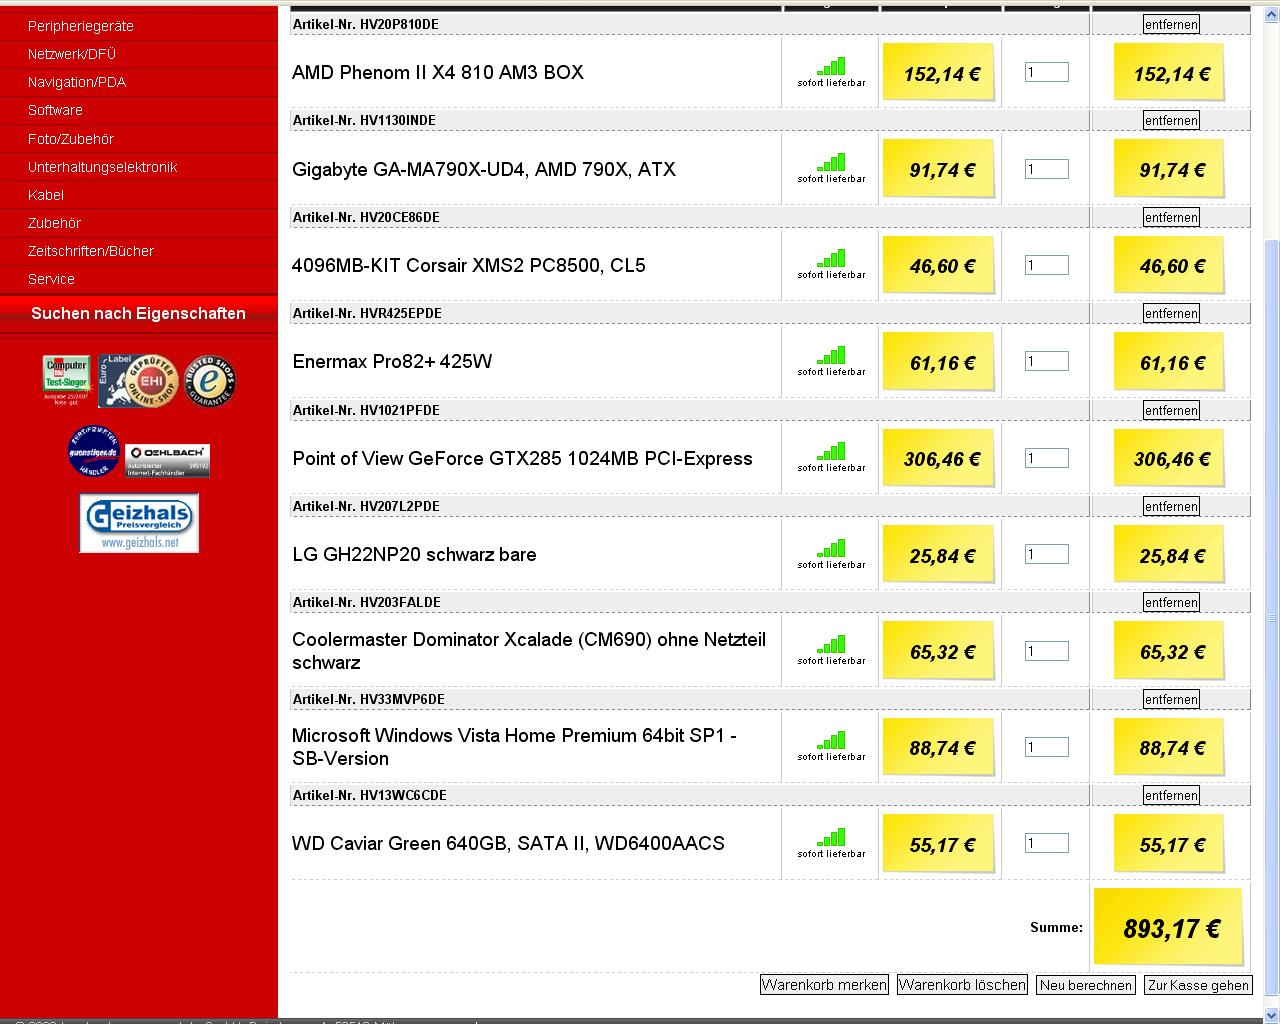Open Suchen nach Eigenschaften
The width and height of the screenshot is (1280, 1024).
tap(138, 313)
